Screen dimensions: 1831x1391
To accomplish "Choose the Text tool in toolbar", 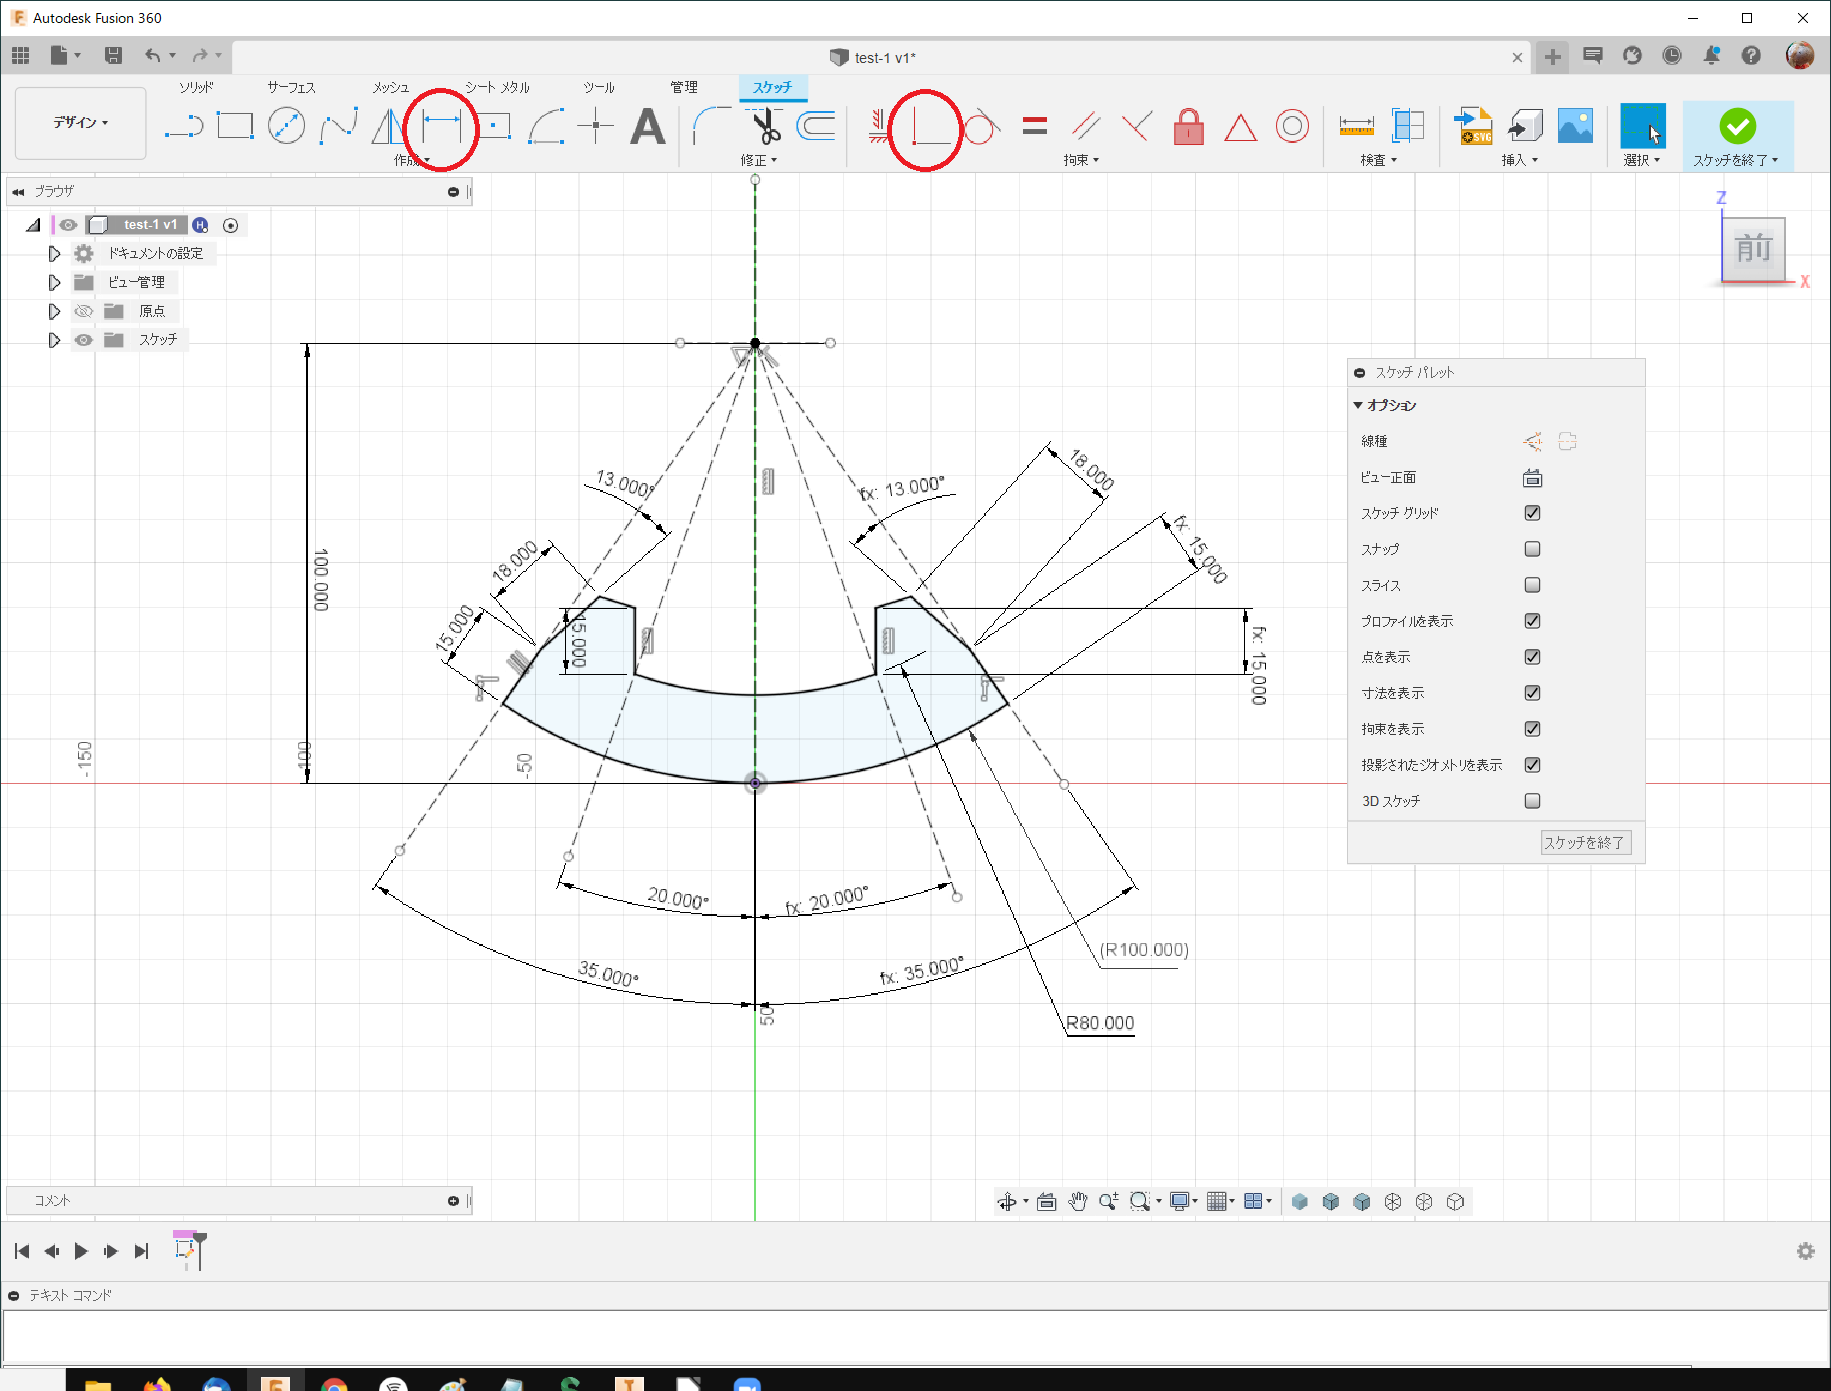I will click(647, 127).
